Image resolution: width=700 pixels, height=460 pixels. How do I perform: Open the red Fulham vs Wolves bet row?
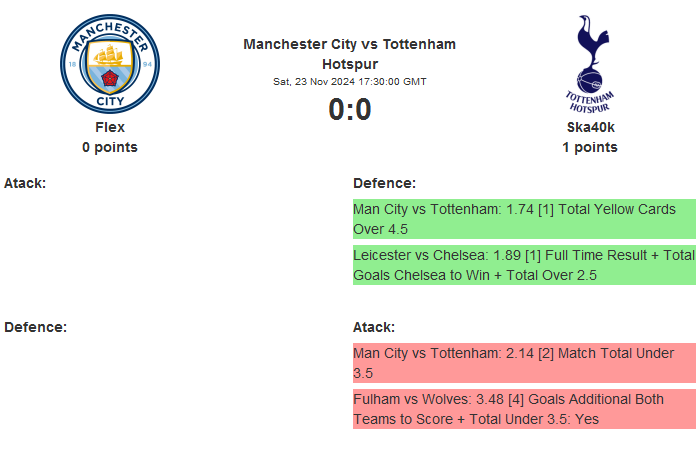tap(523, 409)
